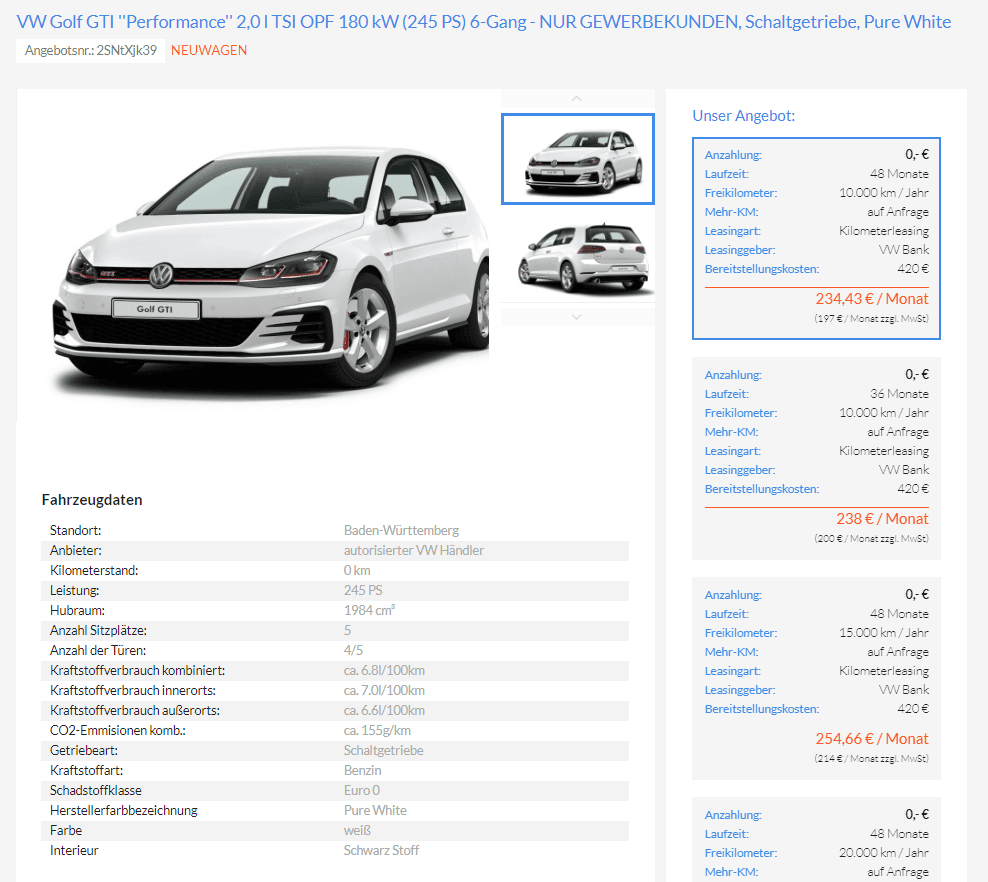The width and height of the screenshot is (988, 882).
Task: Select the 238 € / Monat offer
Action: coord(816,459)
